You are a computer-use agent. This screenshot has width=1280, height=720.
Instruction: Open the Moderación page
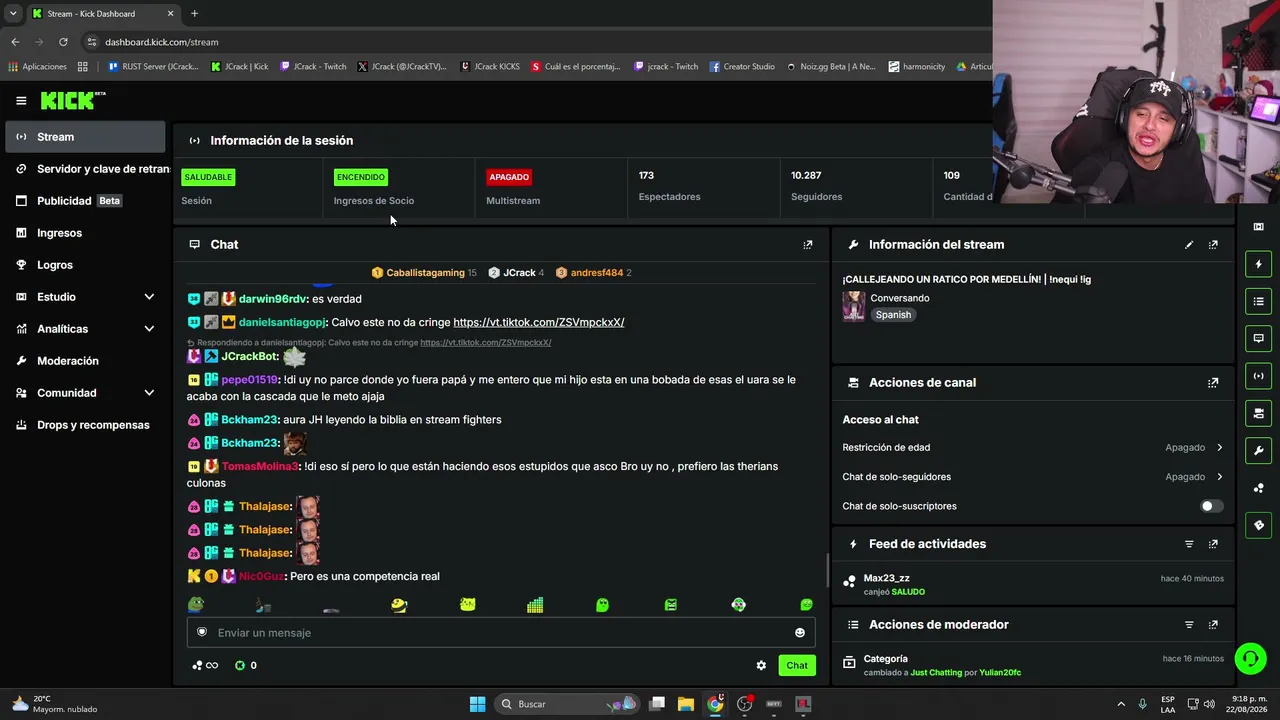86,361
